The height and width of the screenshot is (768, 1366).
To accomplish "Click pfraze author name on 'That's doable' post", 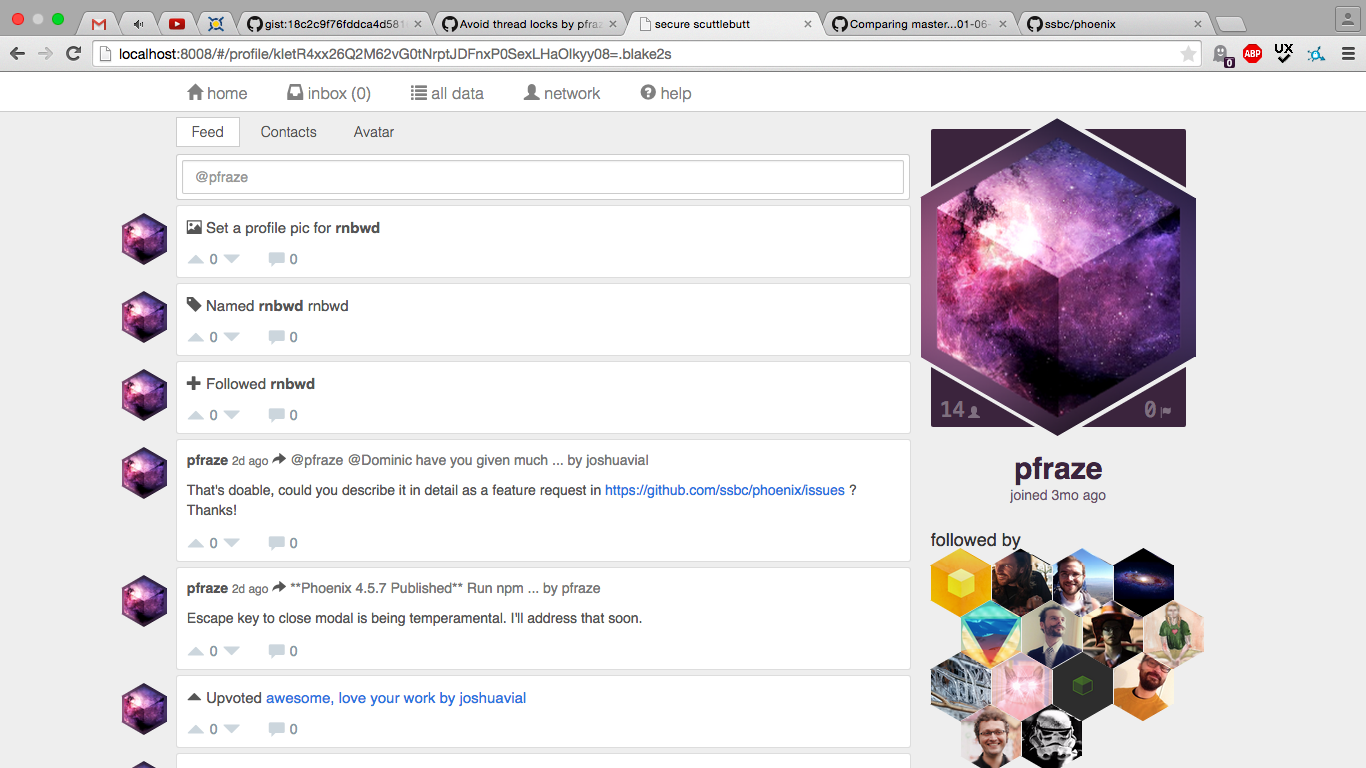I will point(207,460).
